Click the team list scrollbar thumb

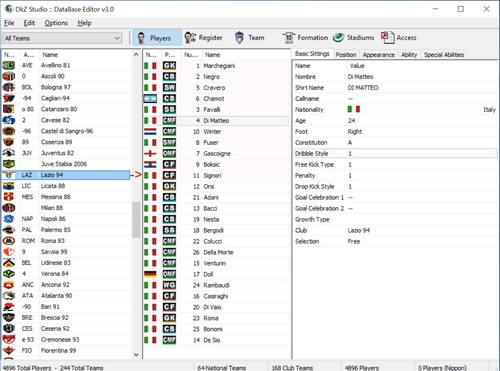[x=136, y=220]
